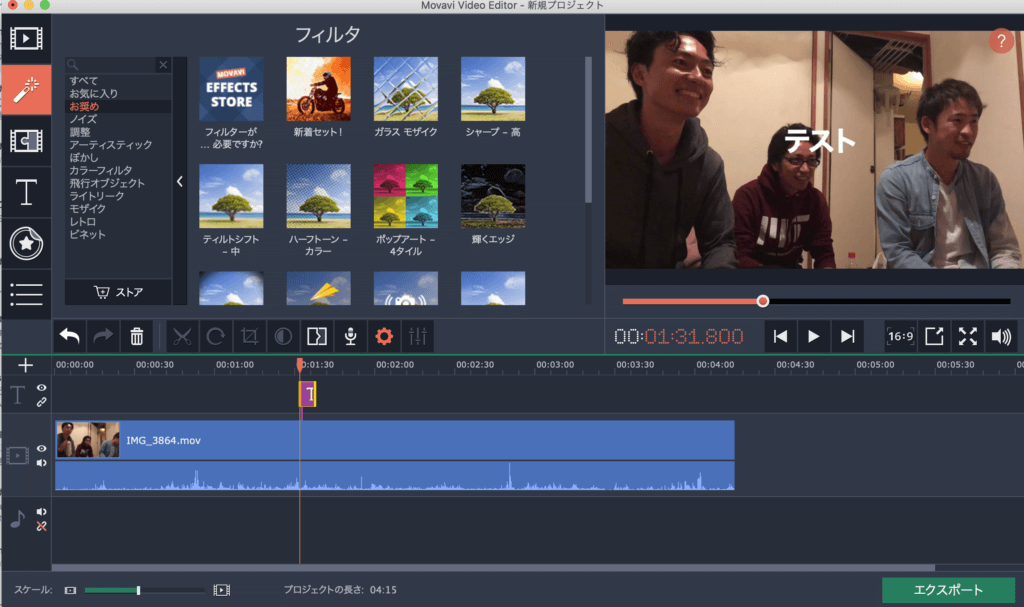This screenshot has width=1024, height=607.
Task: Open the Transition wizard icon
Action: [317, 336]
